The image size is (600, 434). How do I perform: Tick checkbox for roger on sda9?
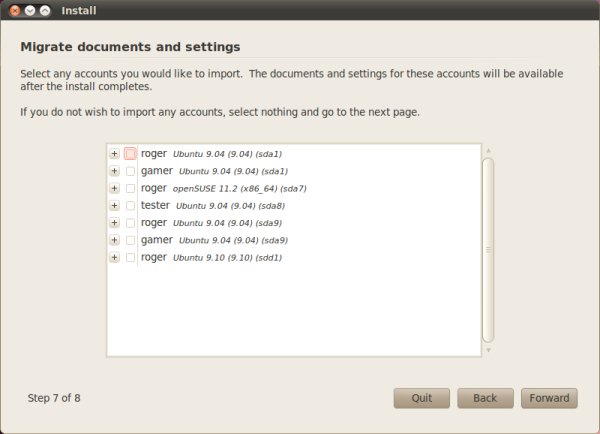click(x=131, y=223)
